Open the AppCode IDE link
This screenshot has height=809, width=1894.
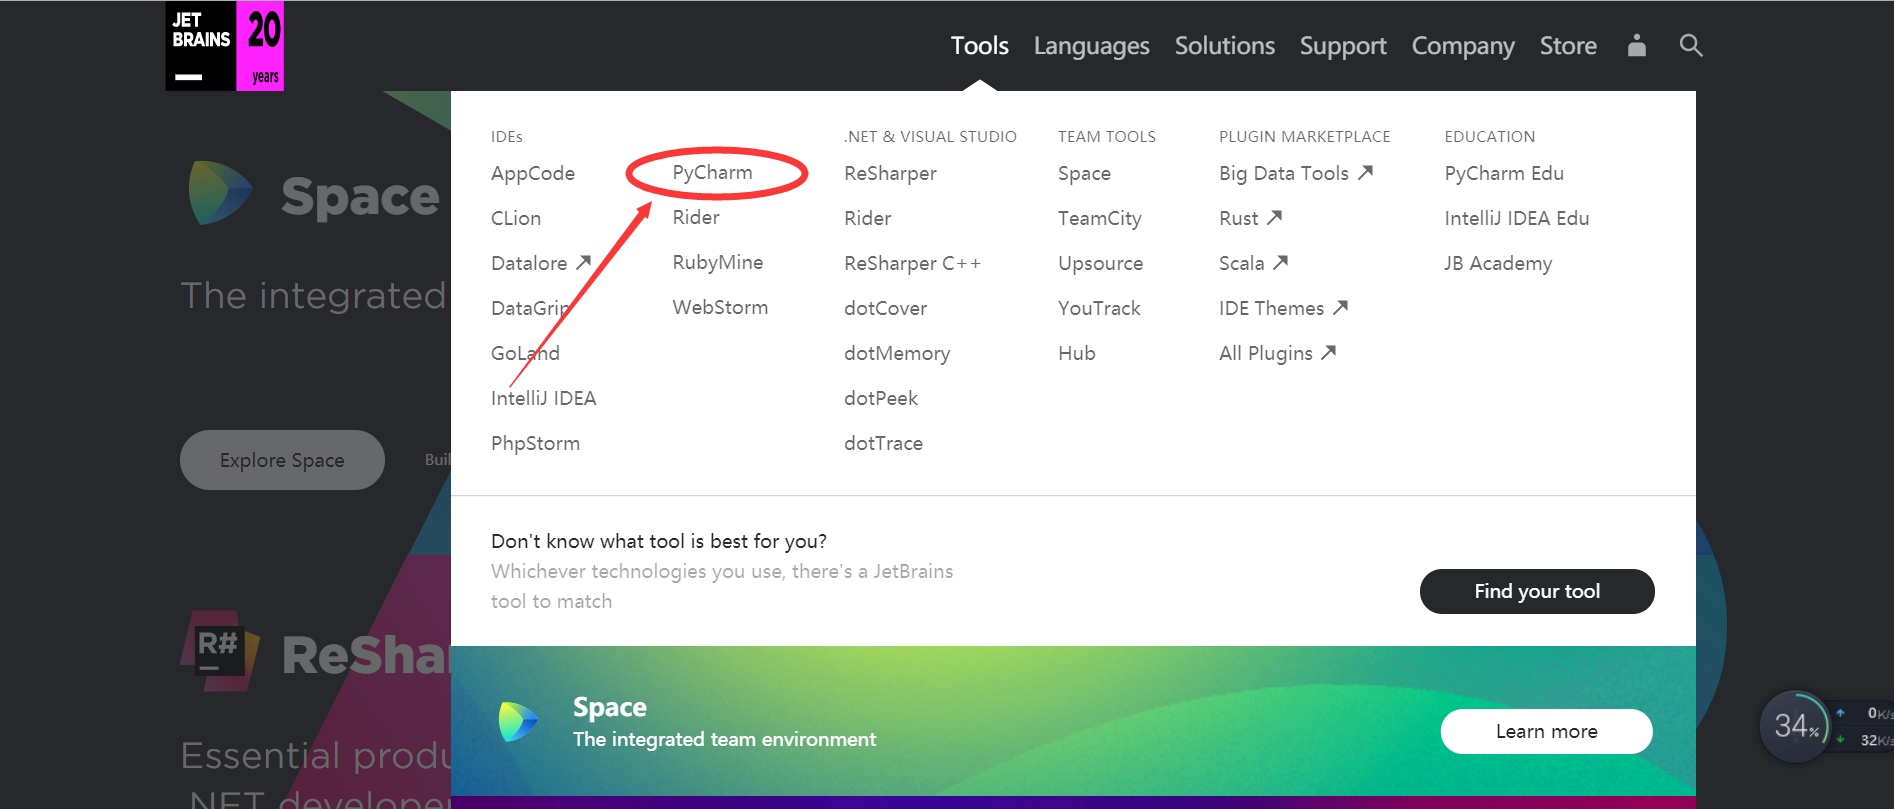(x=533, y=173)
